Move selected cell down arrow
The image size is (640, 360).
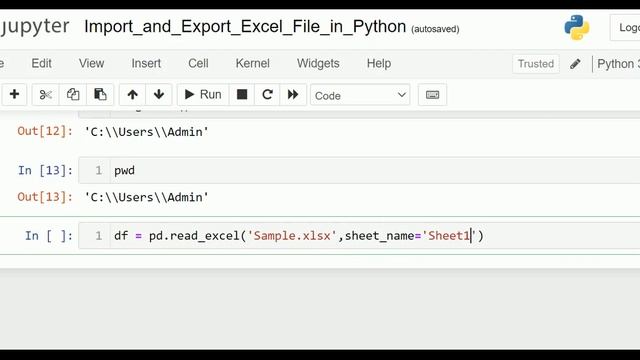click(x=159, y=95)
